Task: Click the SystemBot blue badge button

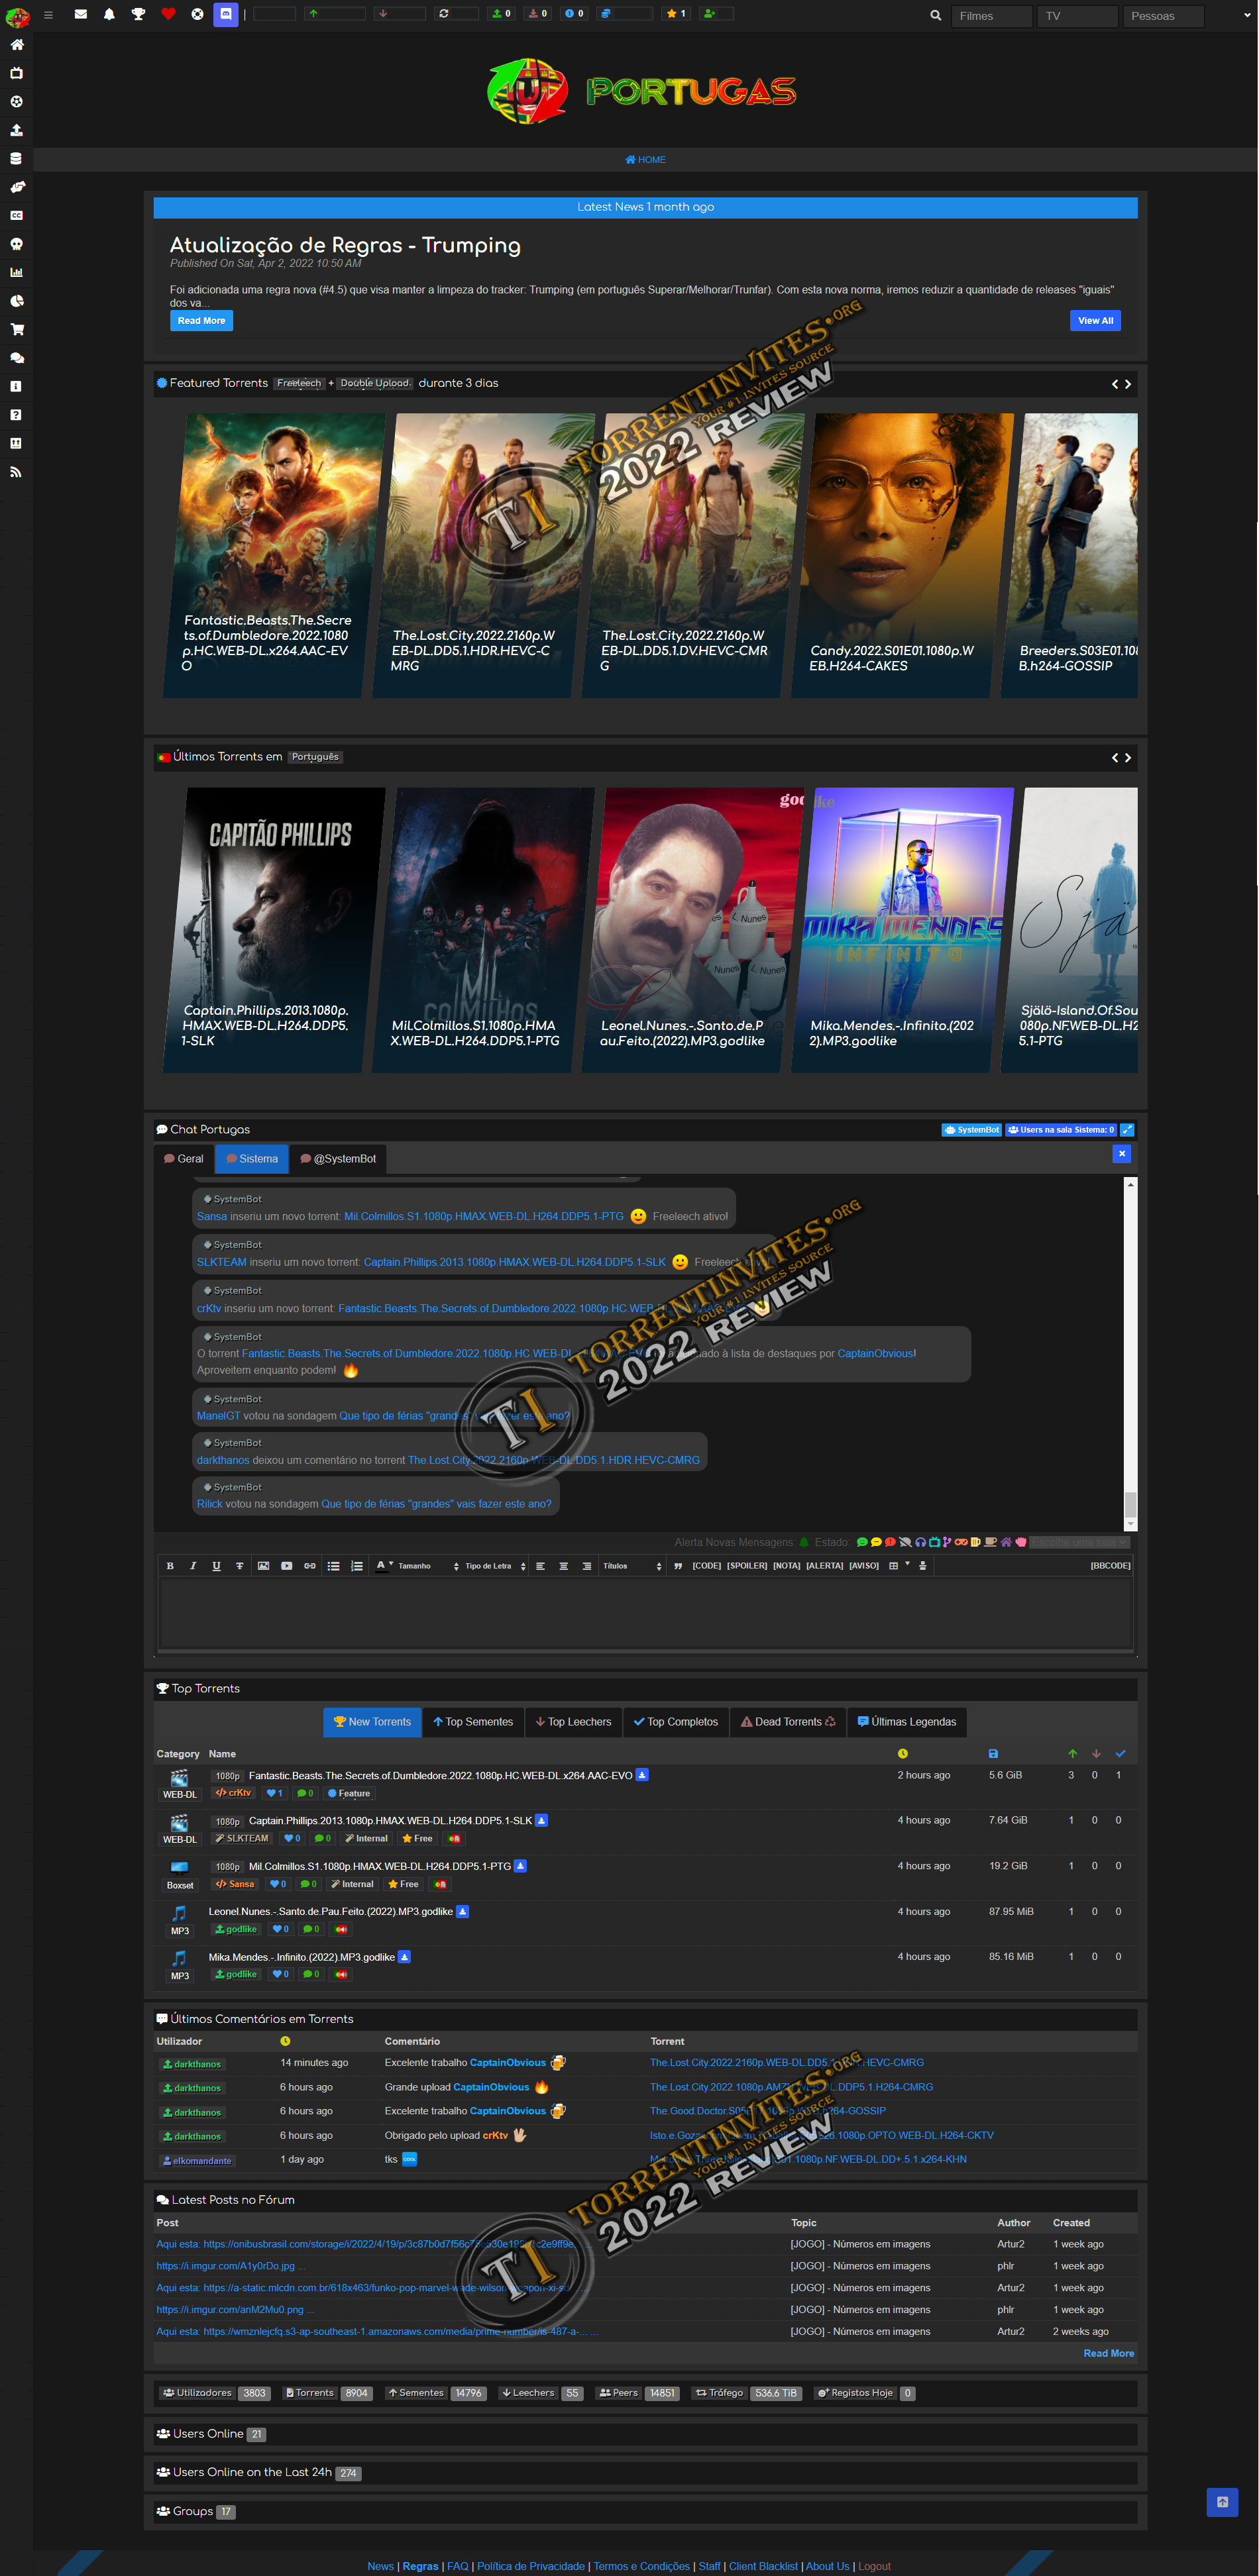Action: pyautogui.click(x=971, y=1130)
